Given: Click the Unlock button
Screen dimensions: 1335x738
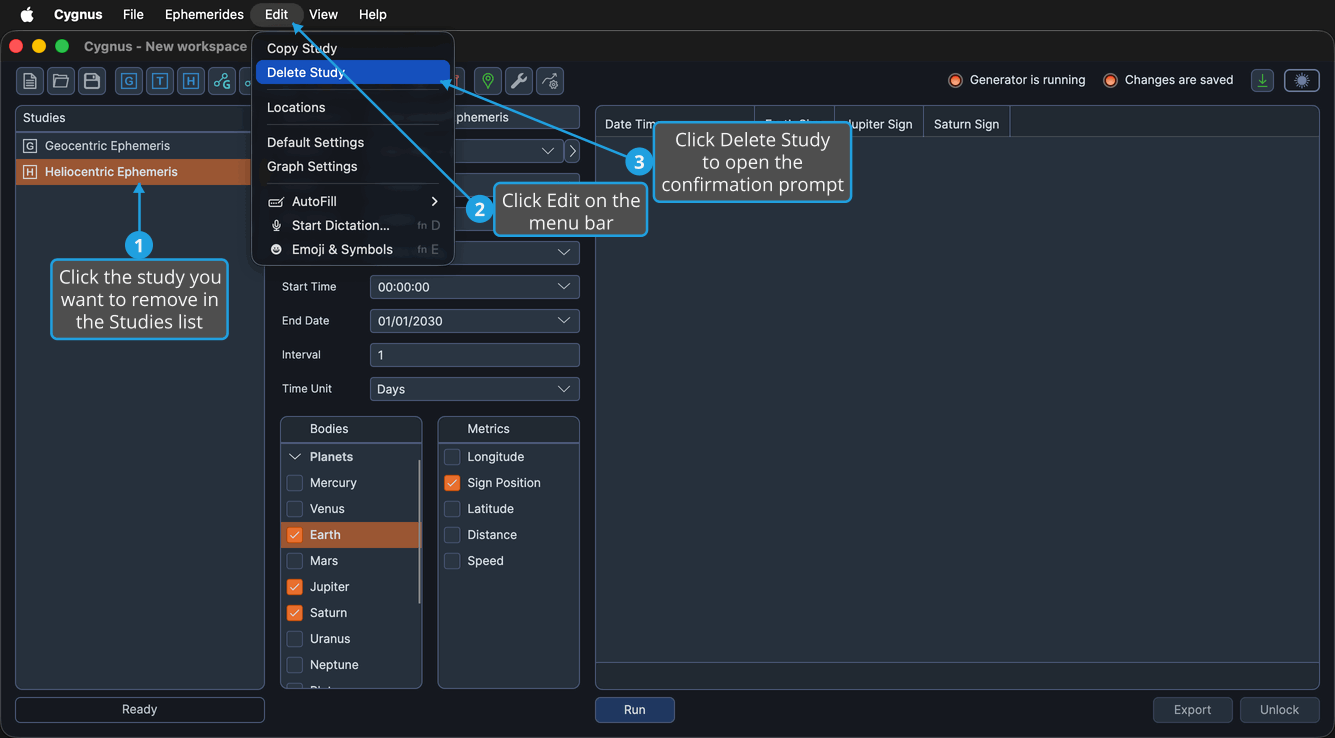Looking at the screenshot, I should tap(1279, 710).
